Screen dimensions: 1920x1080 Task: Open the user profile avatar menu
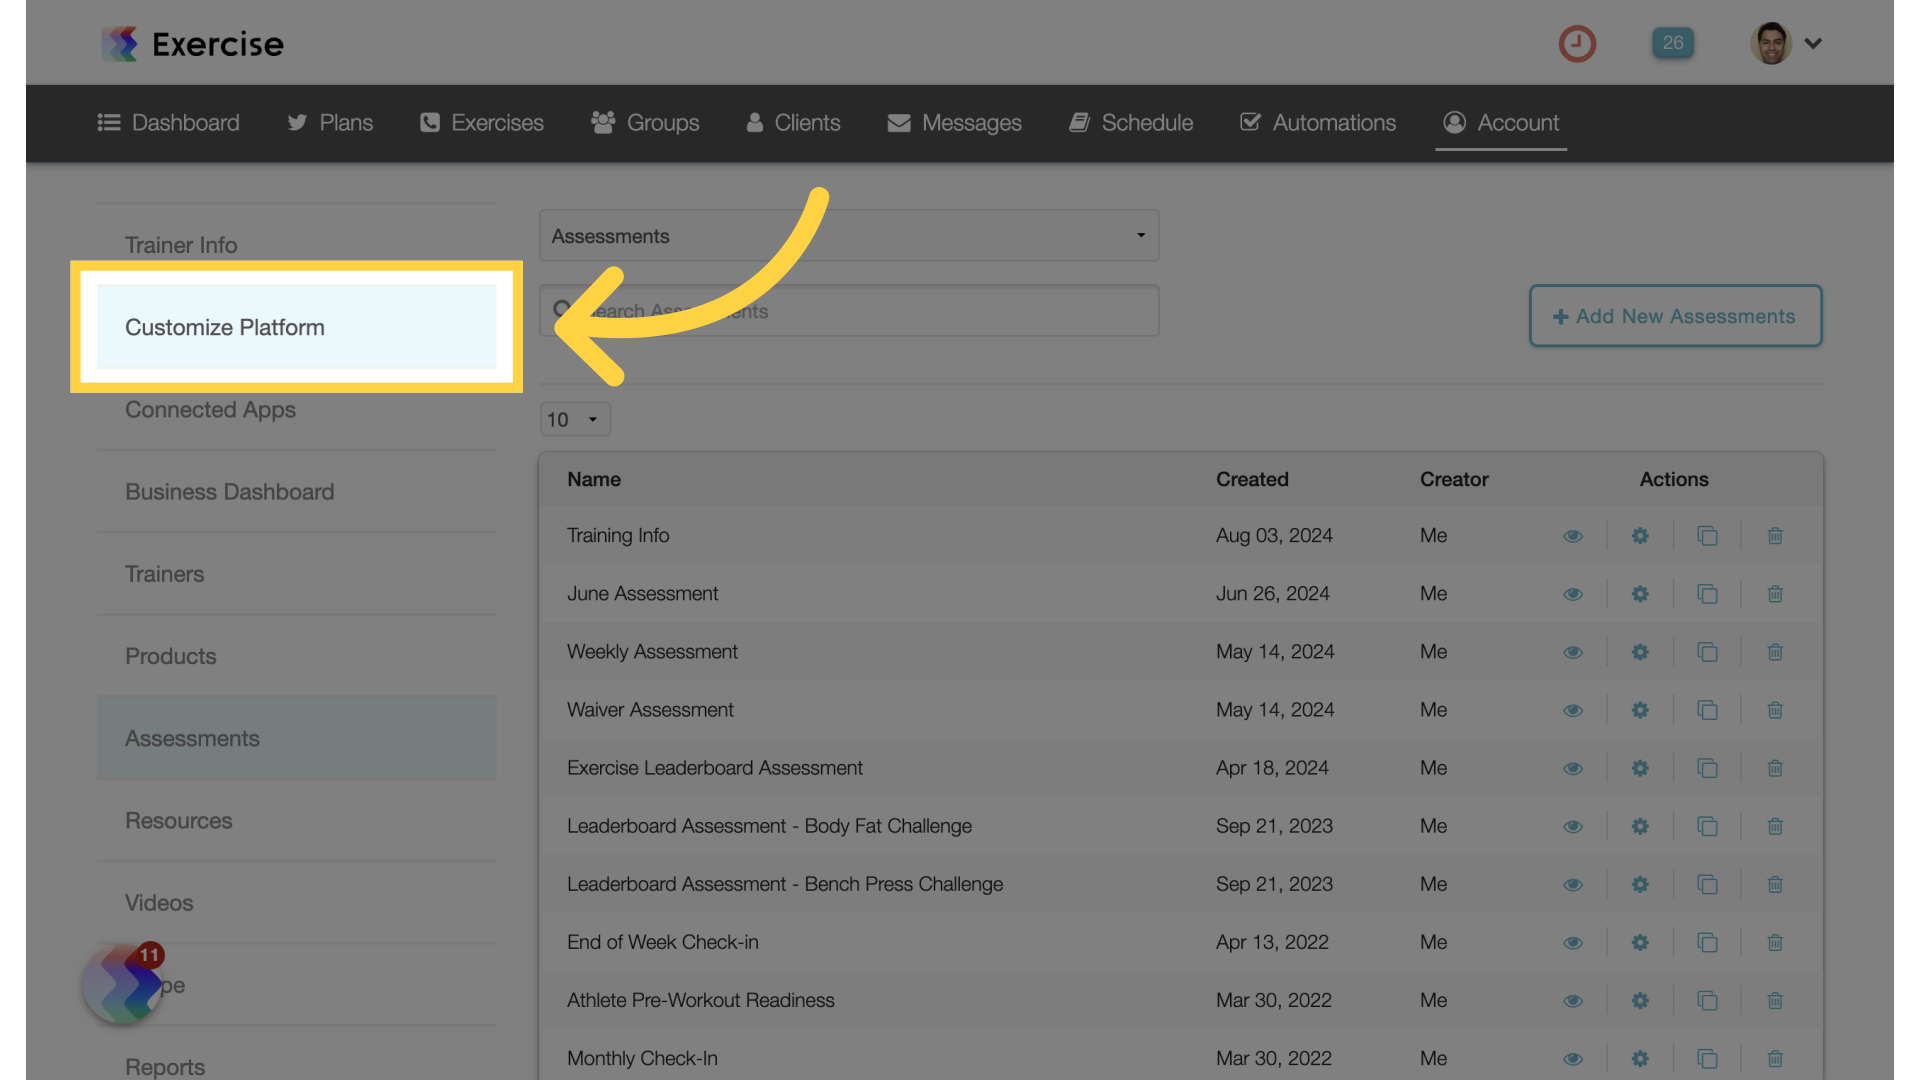(x=1787, y=43)
